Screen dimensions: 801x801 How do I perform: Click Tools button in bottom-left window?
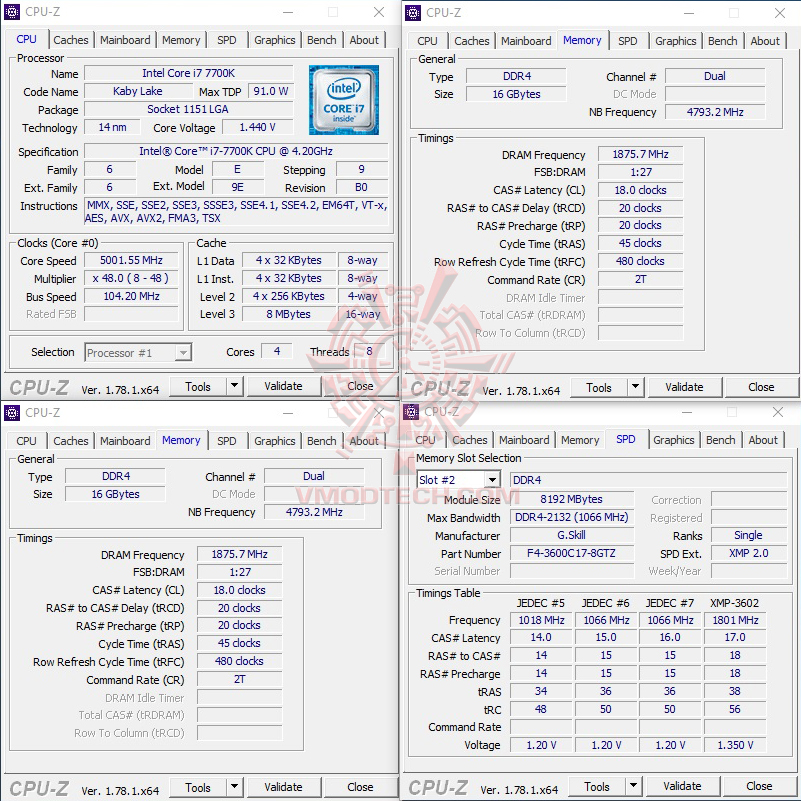198,787
